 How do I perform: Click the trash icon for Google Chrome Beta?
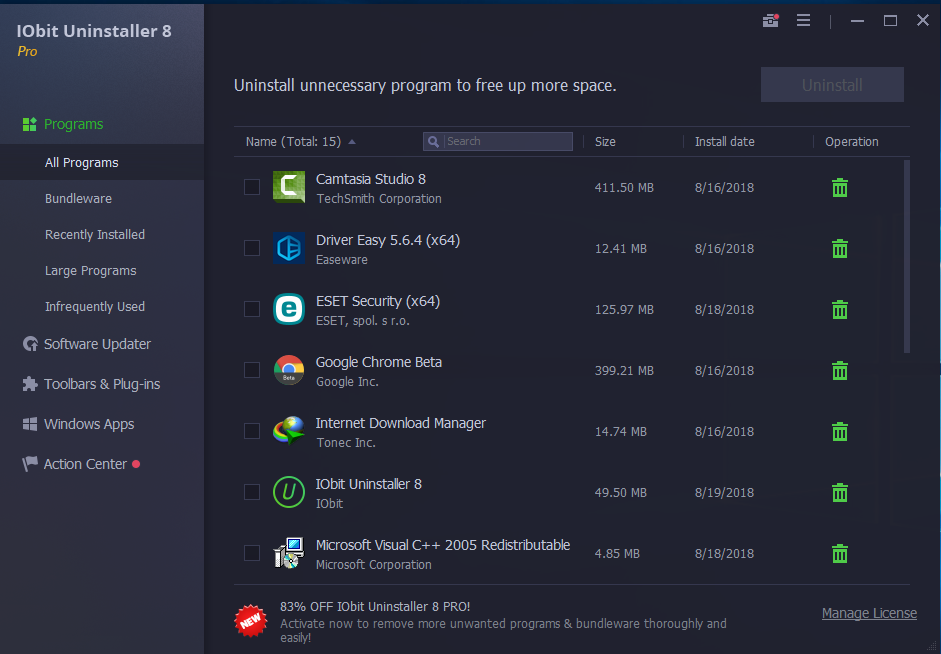tap(840, 371)
